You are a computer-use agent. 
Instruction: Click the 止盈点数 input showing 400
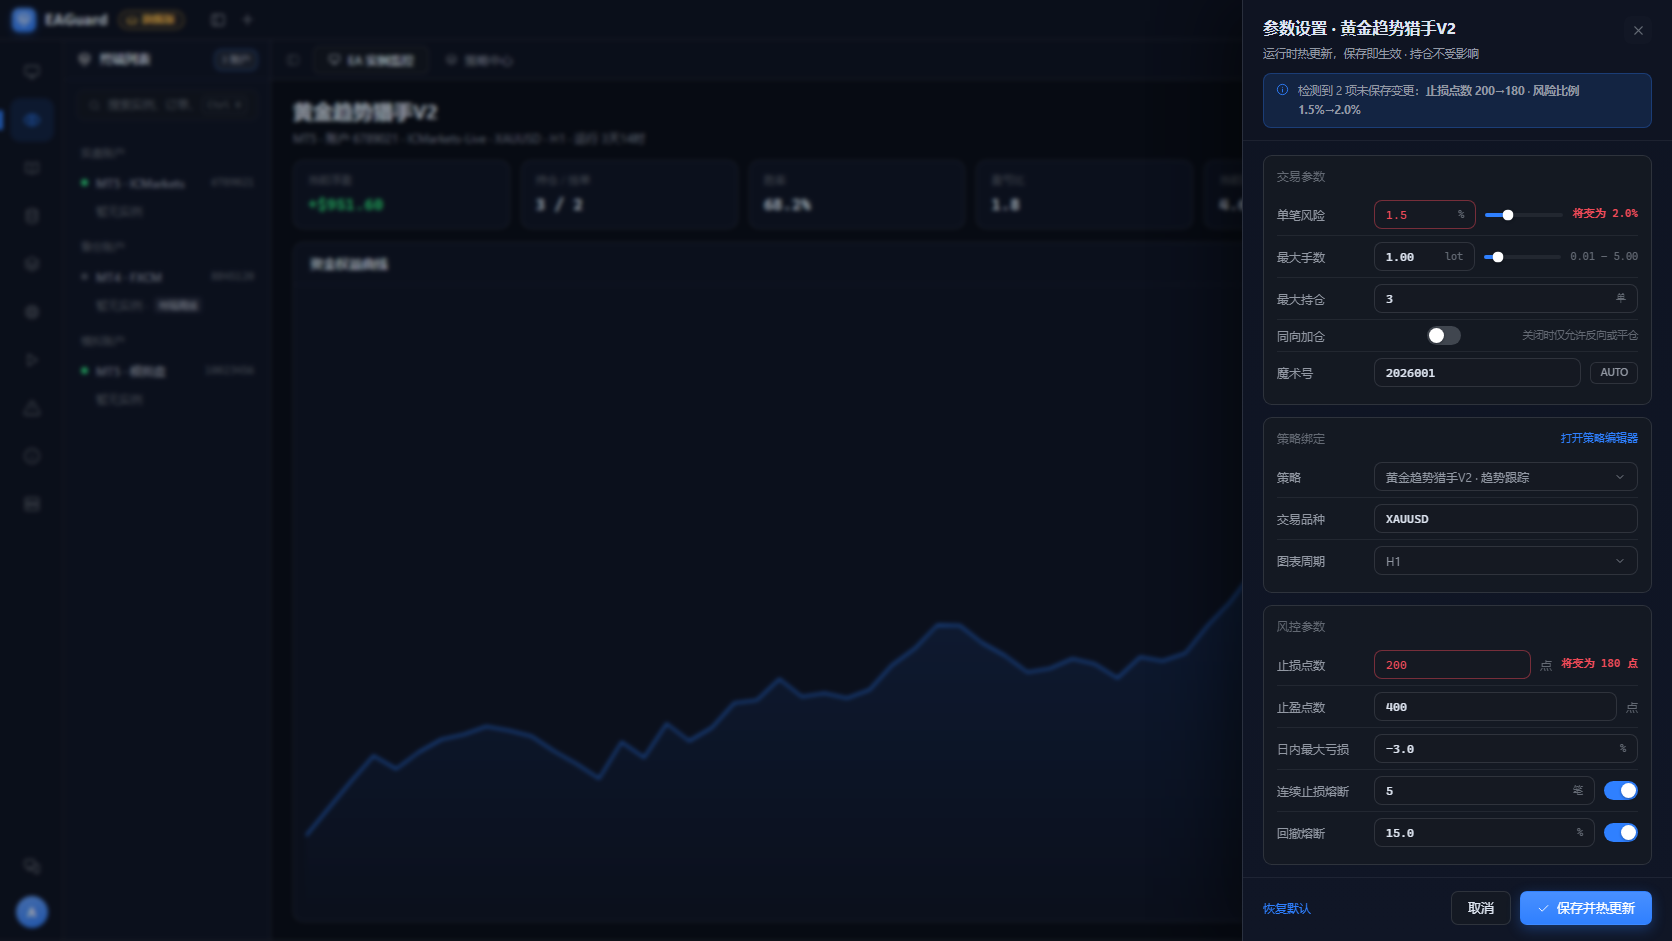pyautogui.click(x=1495, y=707)
